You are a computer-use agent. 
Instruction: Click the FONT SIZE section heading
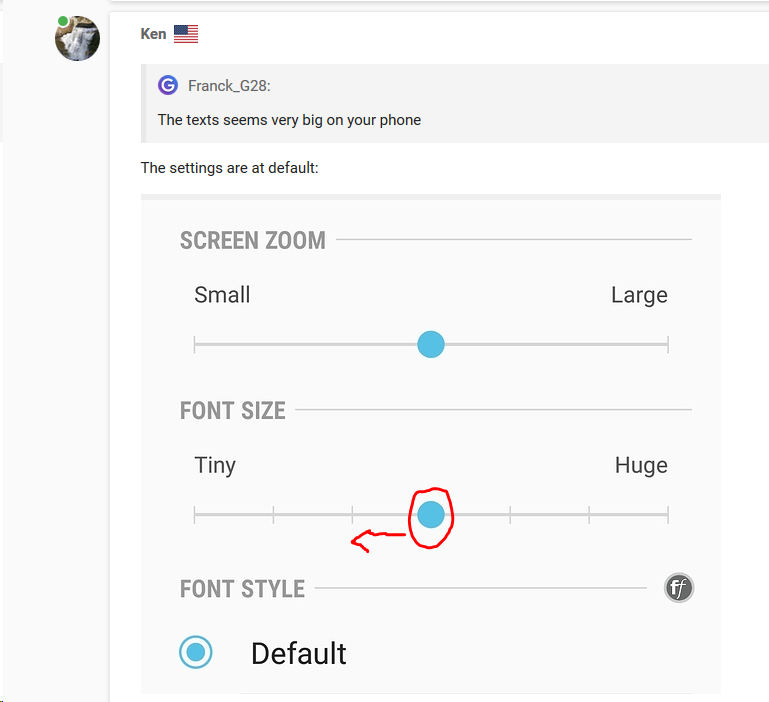tap(233, 411)
